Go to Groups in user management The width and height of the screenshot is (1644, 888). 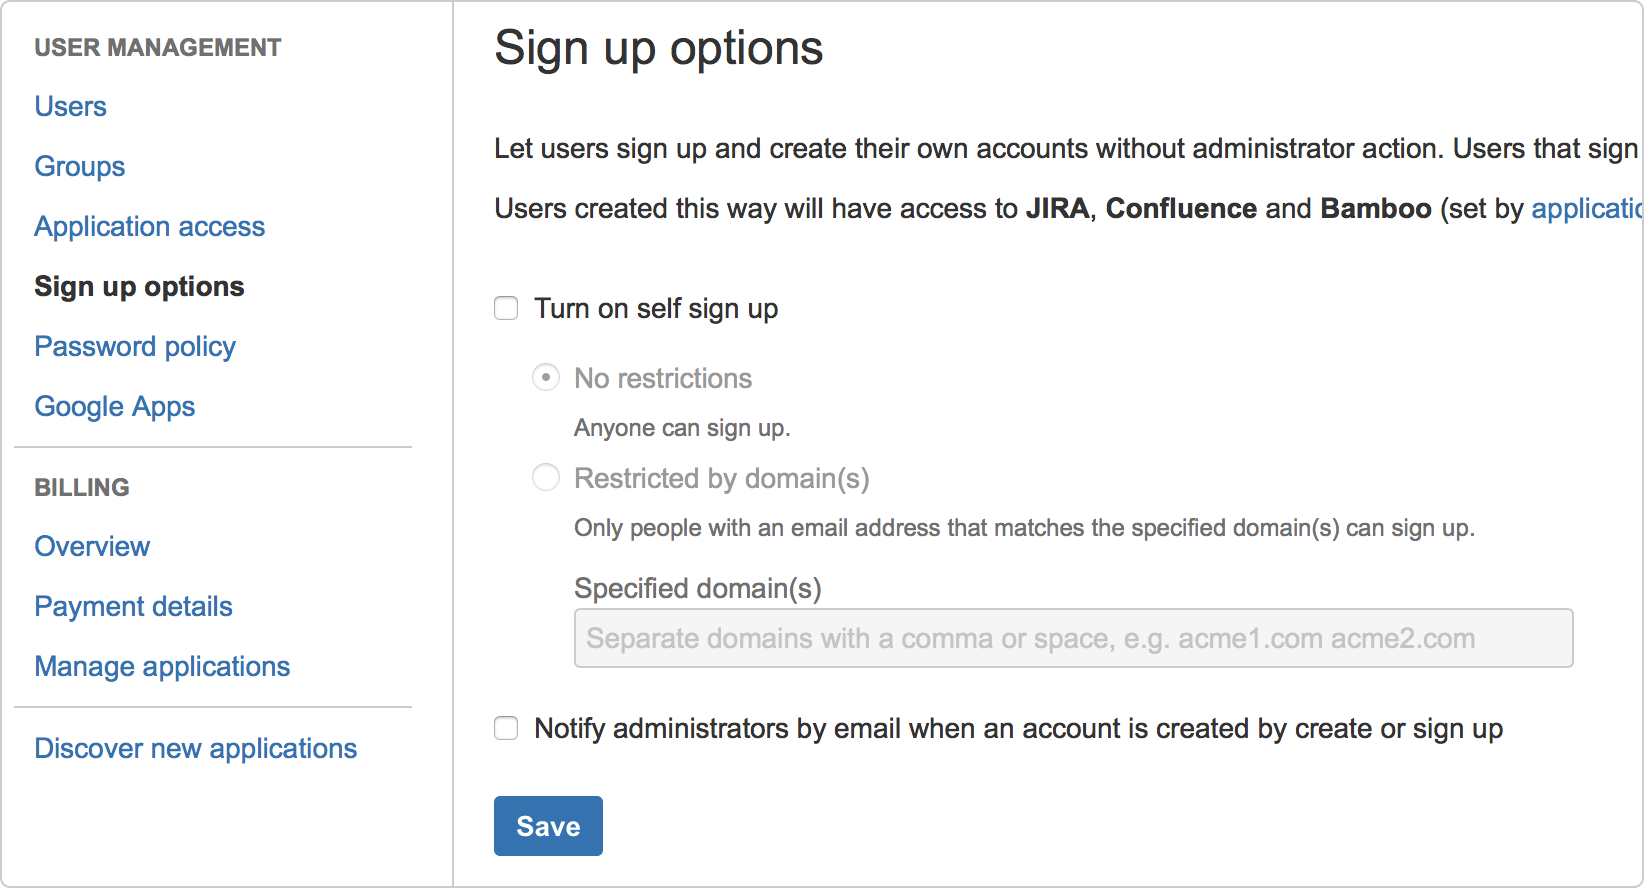point(80,166)
